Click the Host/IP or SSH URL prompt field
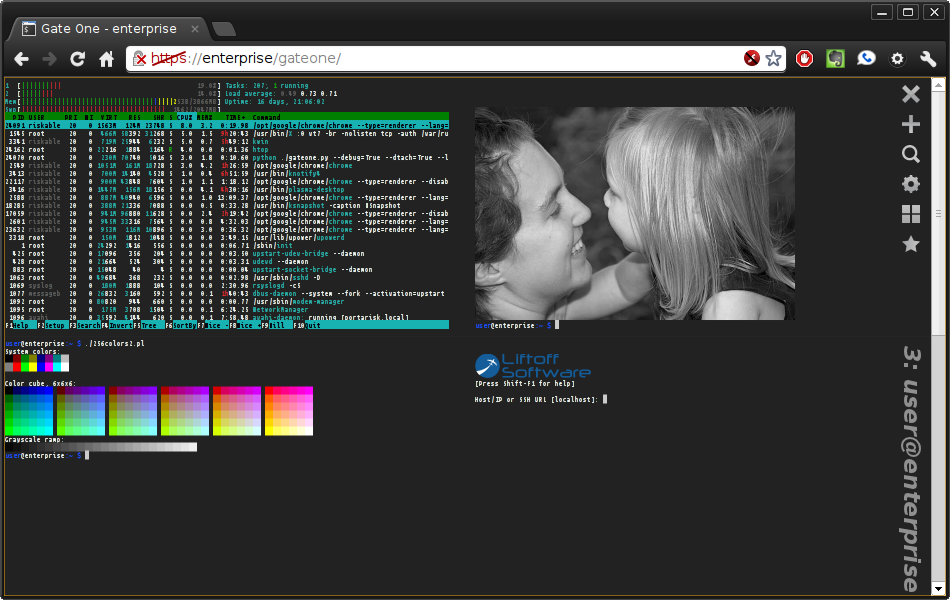Screen dimensions: 950x600 coord(540,399)
